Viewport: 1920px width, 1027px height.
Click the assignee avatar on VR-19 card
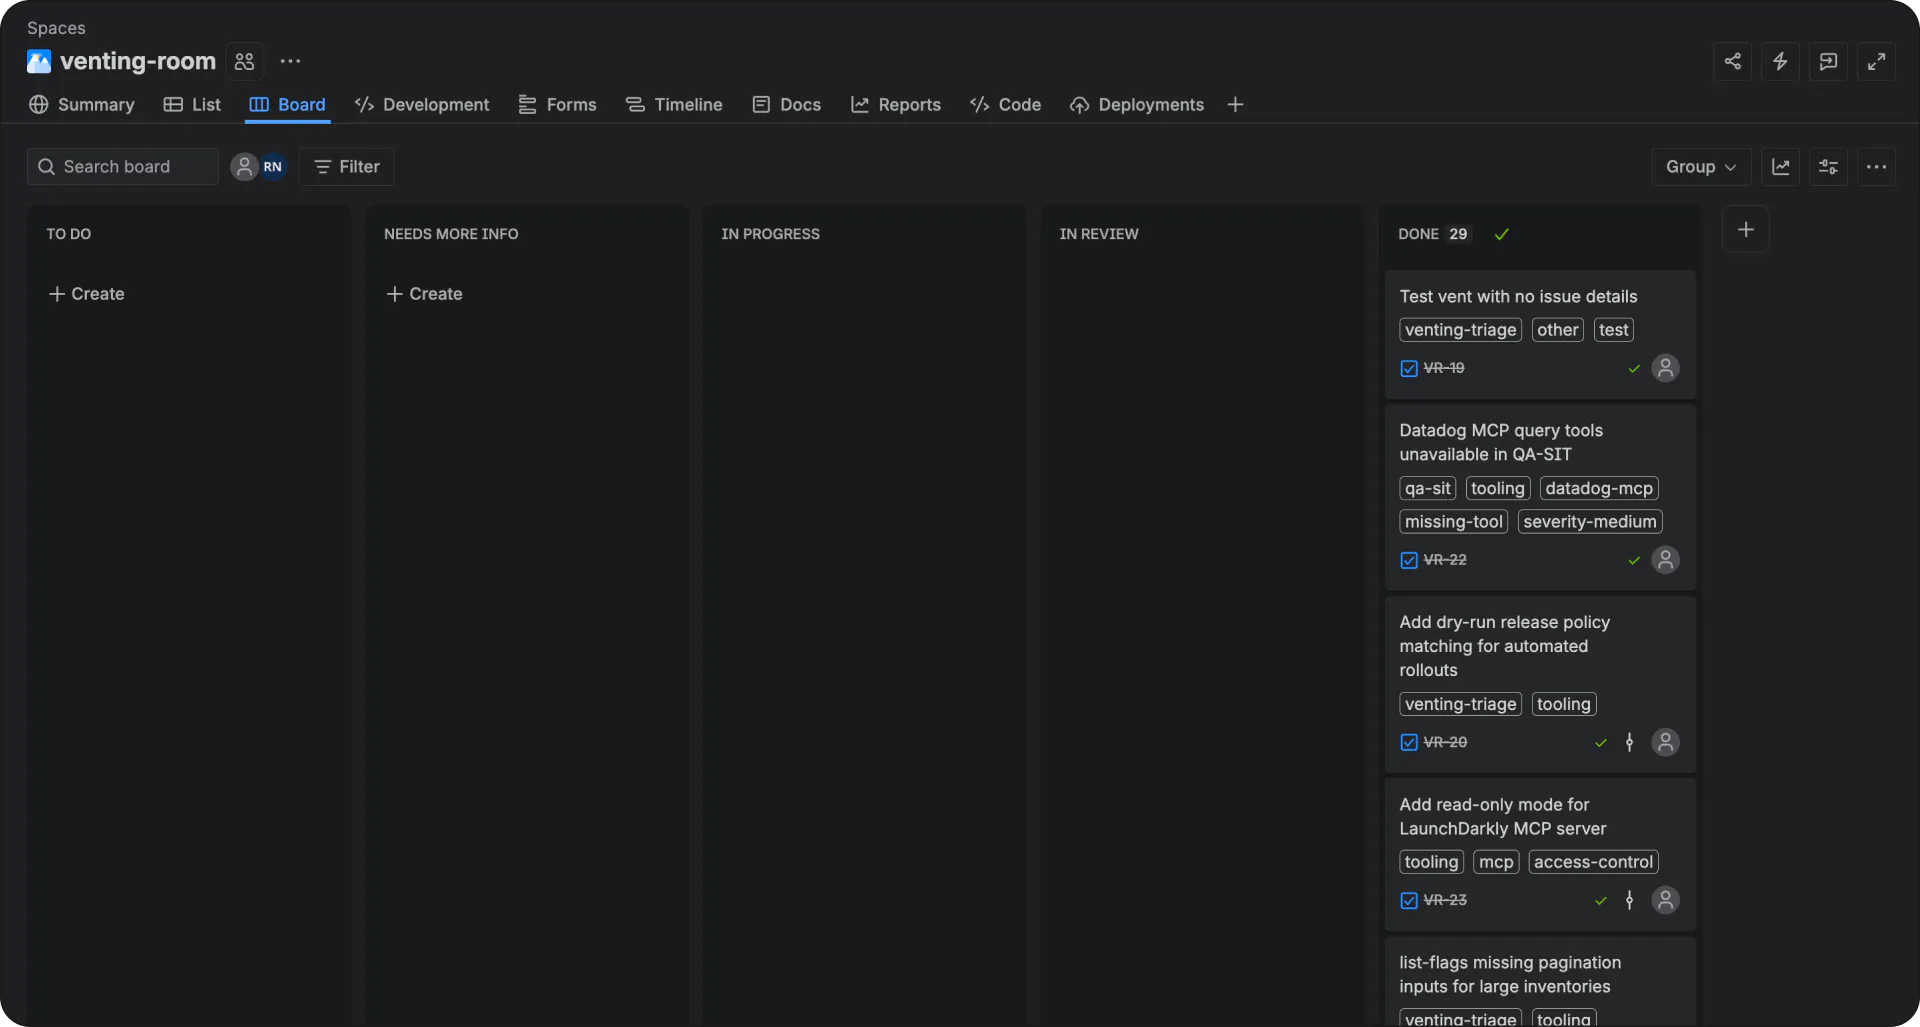coord(1665,368)
